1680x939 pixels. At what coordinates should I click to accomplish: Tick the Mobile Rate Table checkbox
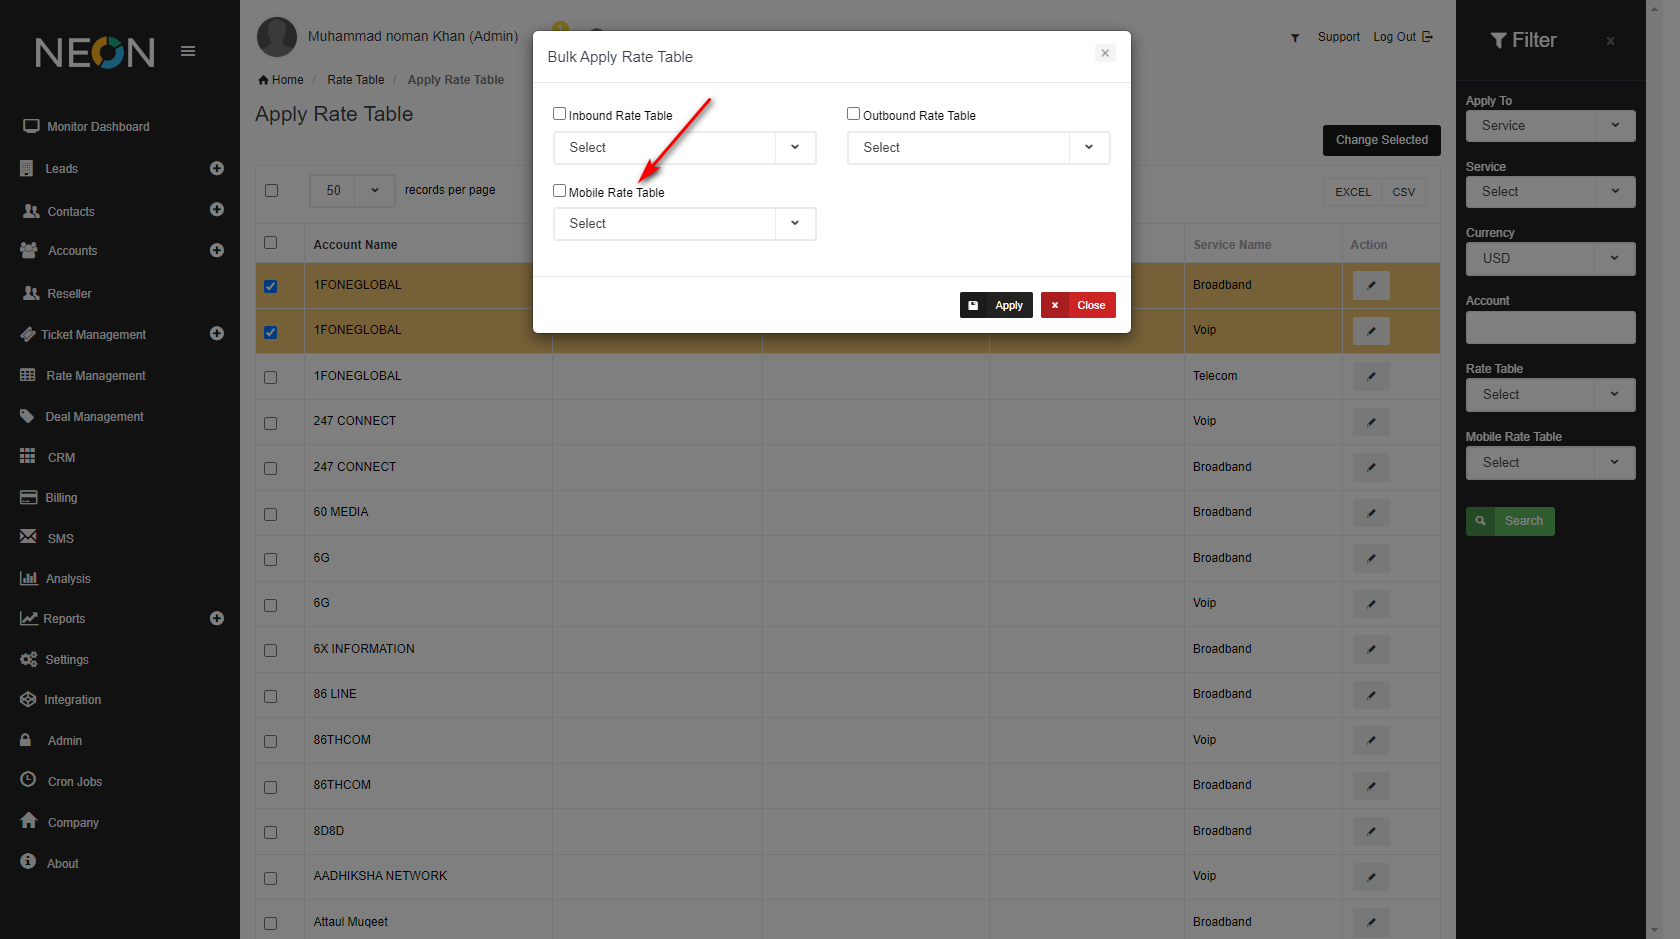click(560, 191)
